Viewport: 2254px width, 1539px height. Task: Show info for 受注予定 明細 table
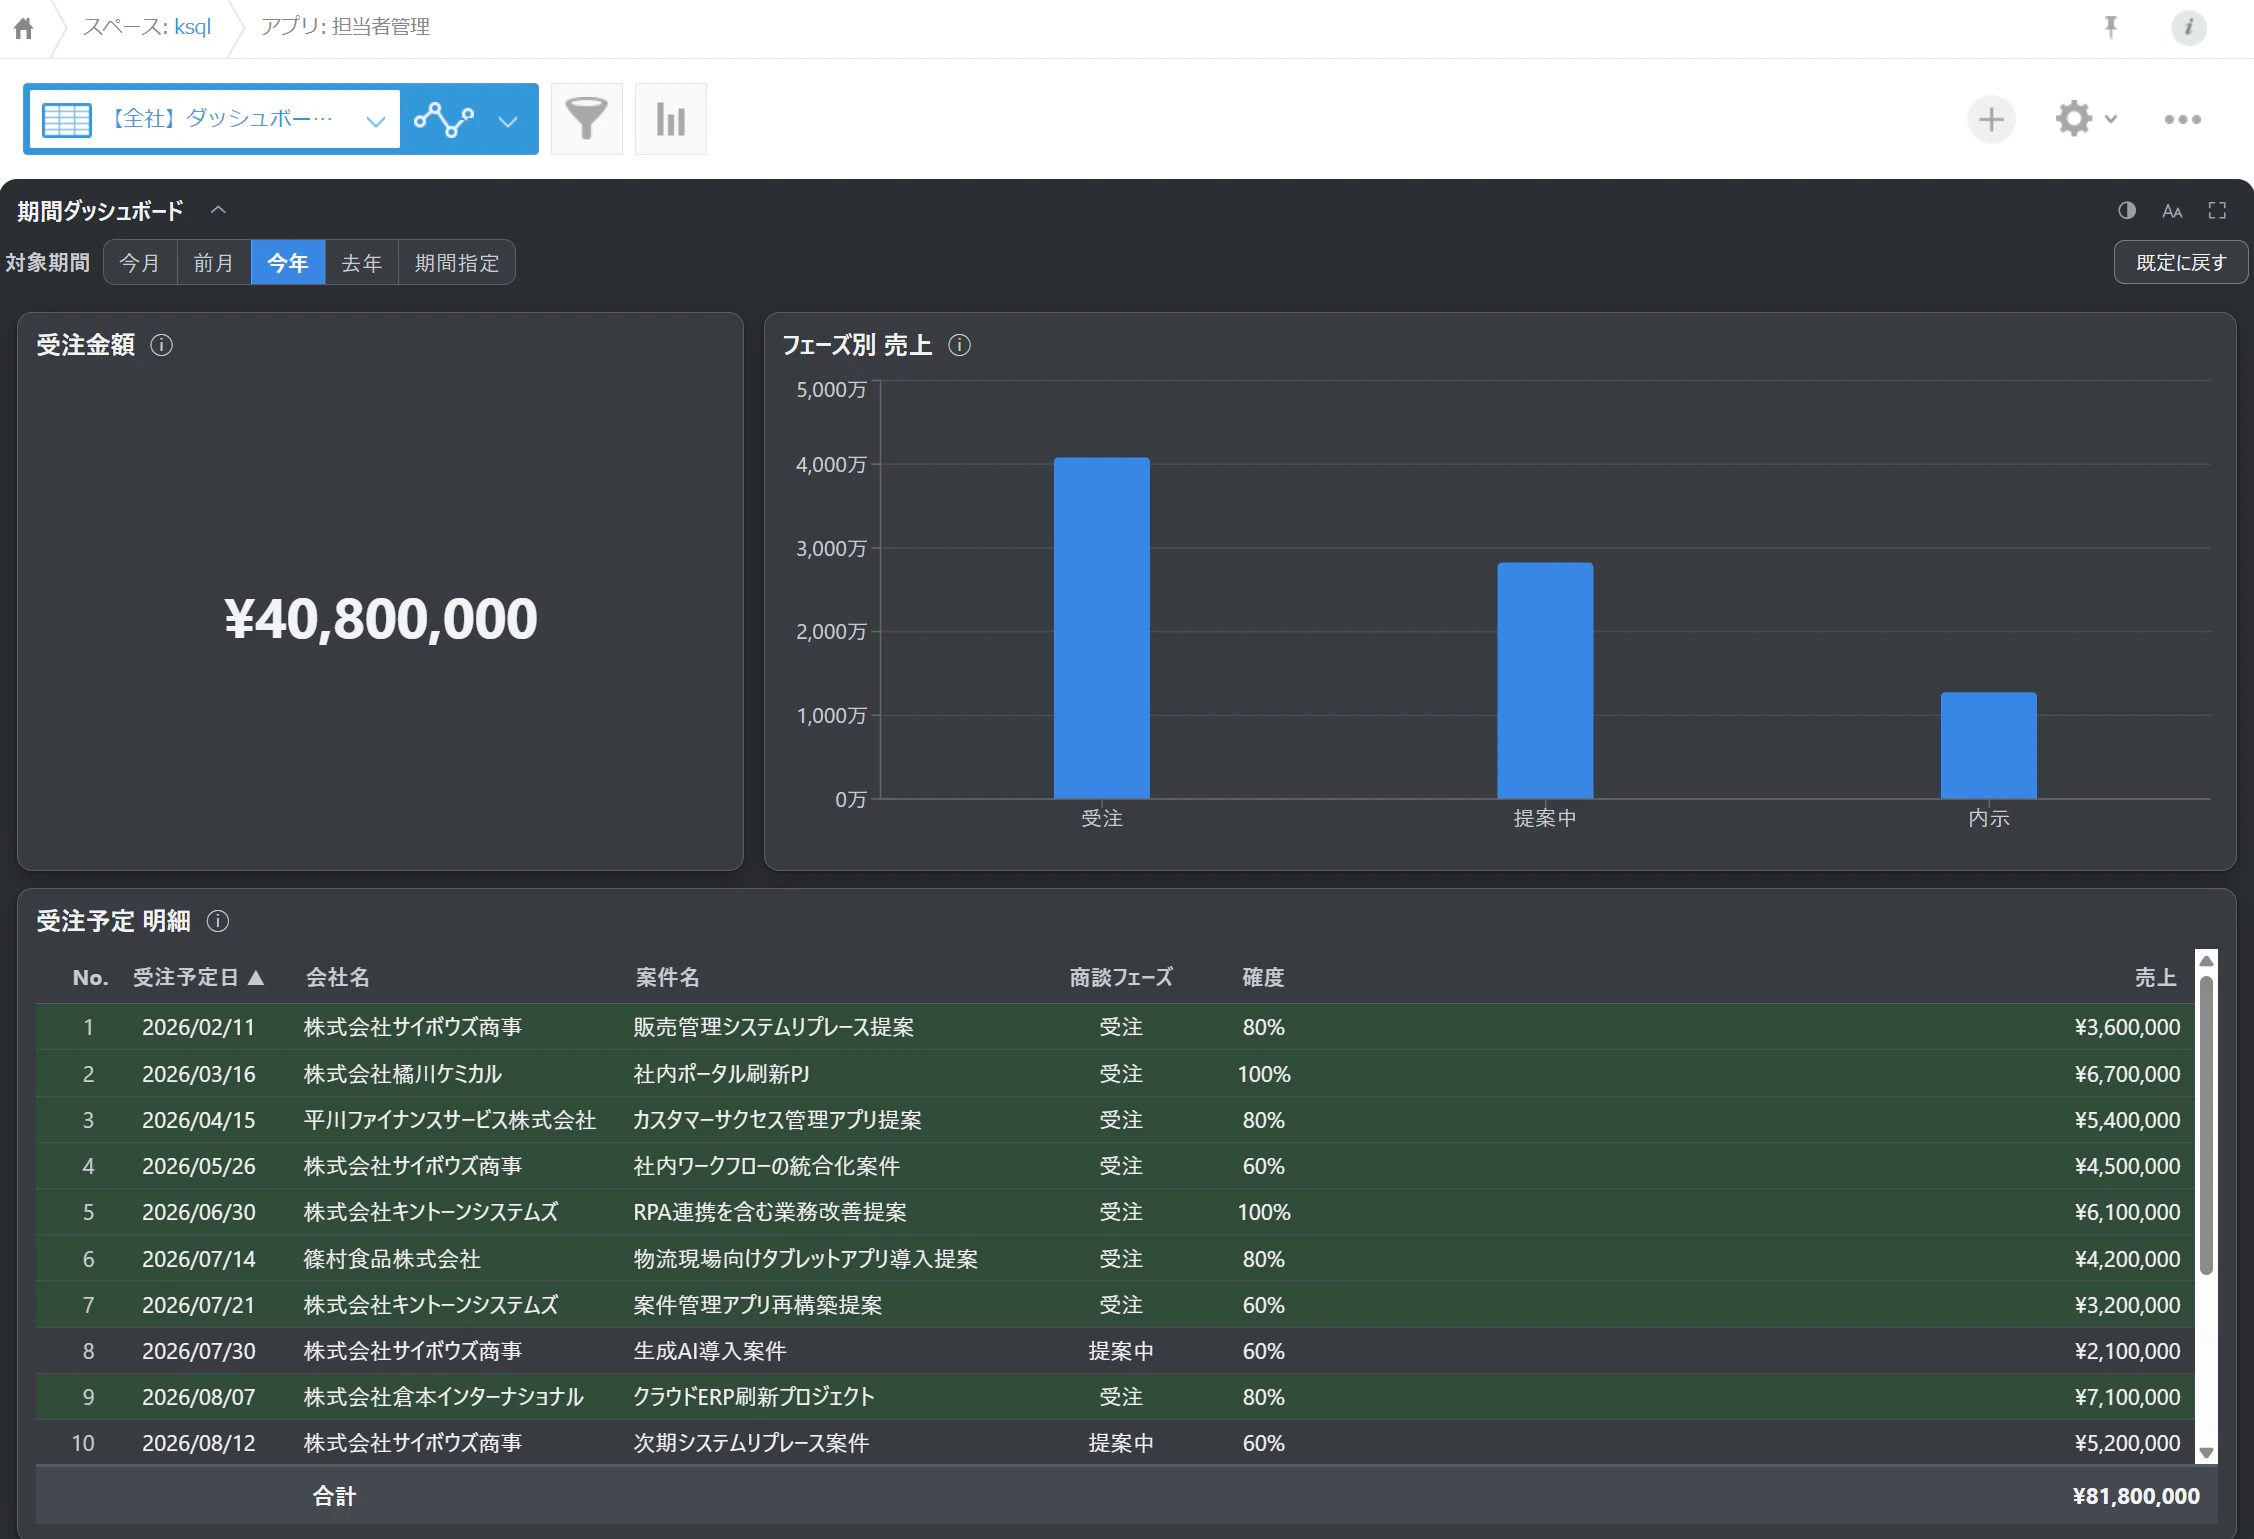217,921
